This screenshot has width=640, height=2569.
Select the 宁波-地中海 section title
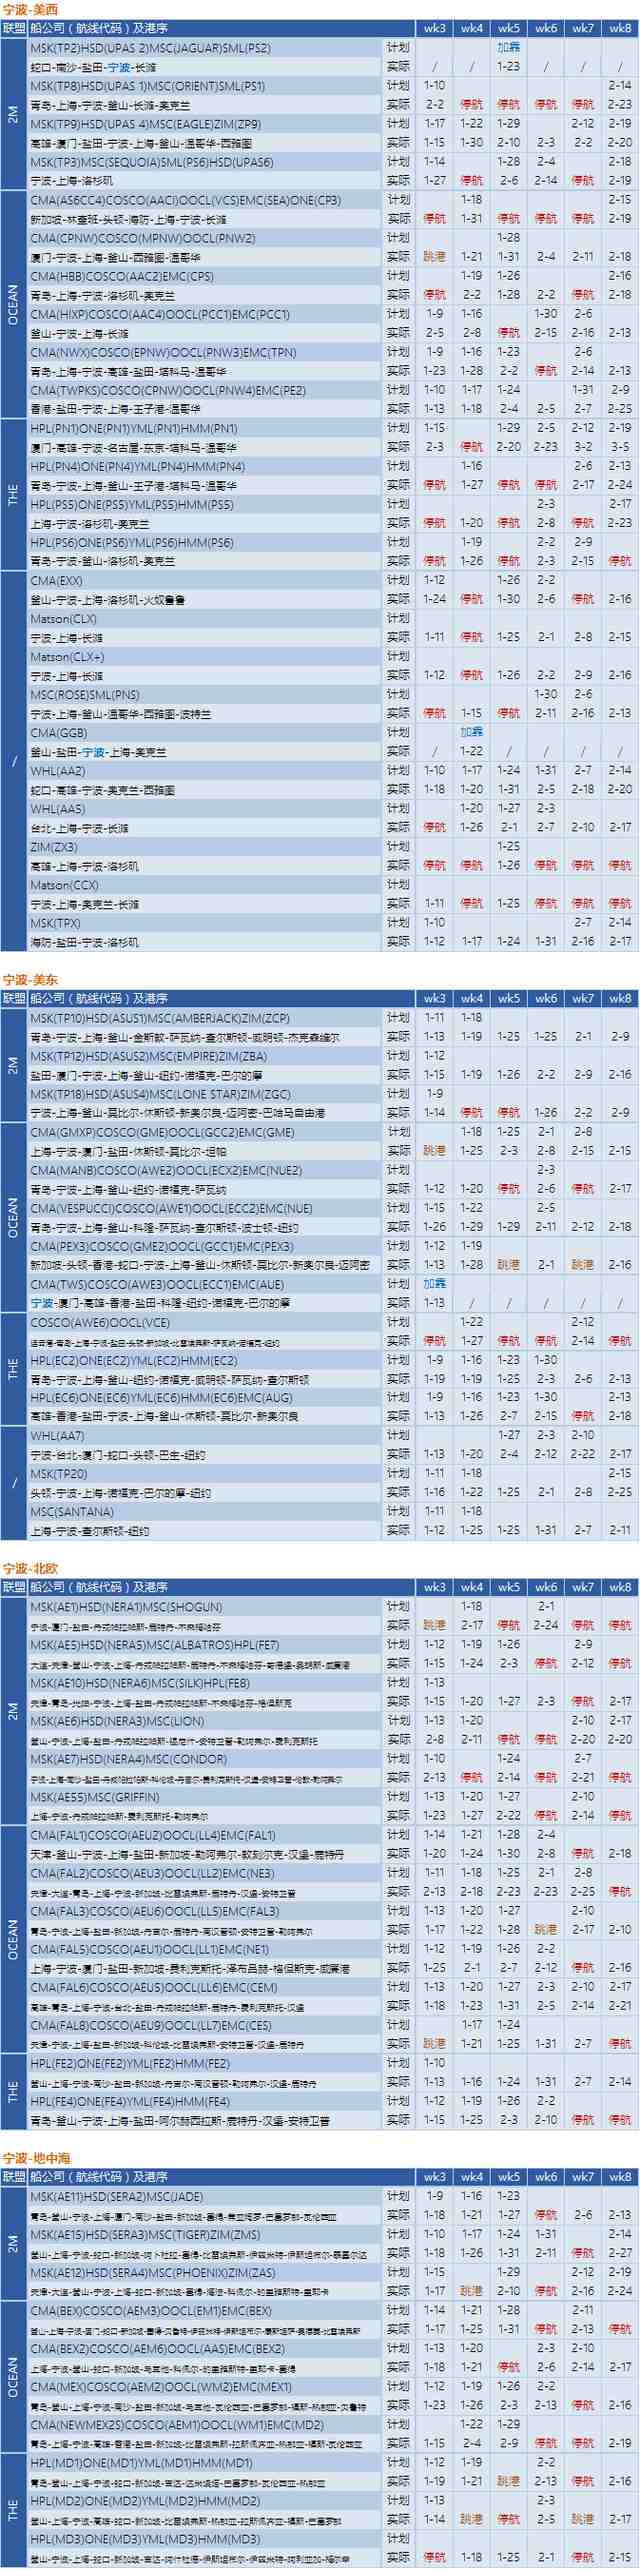tap(36, 2158)
